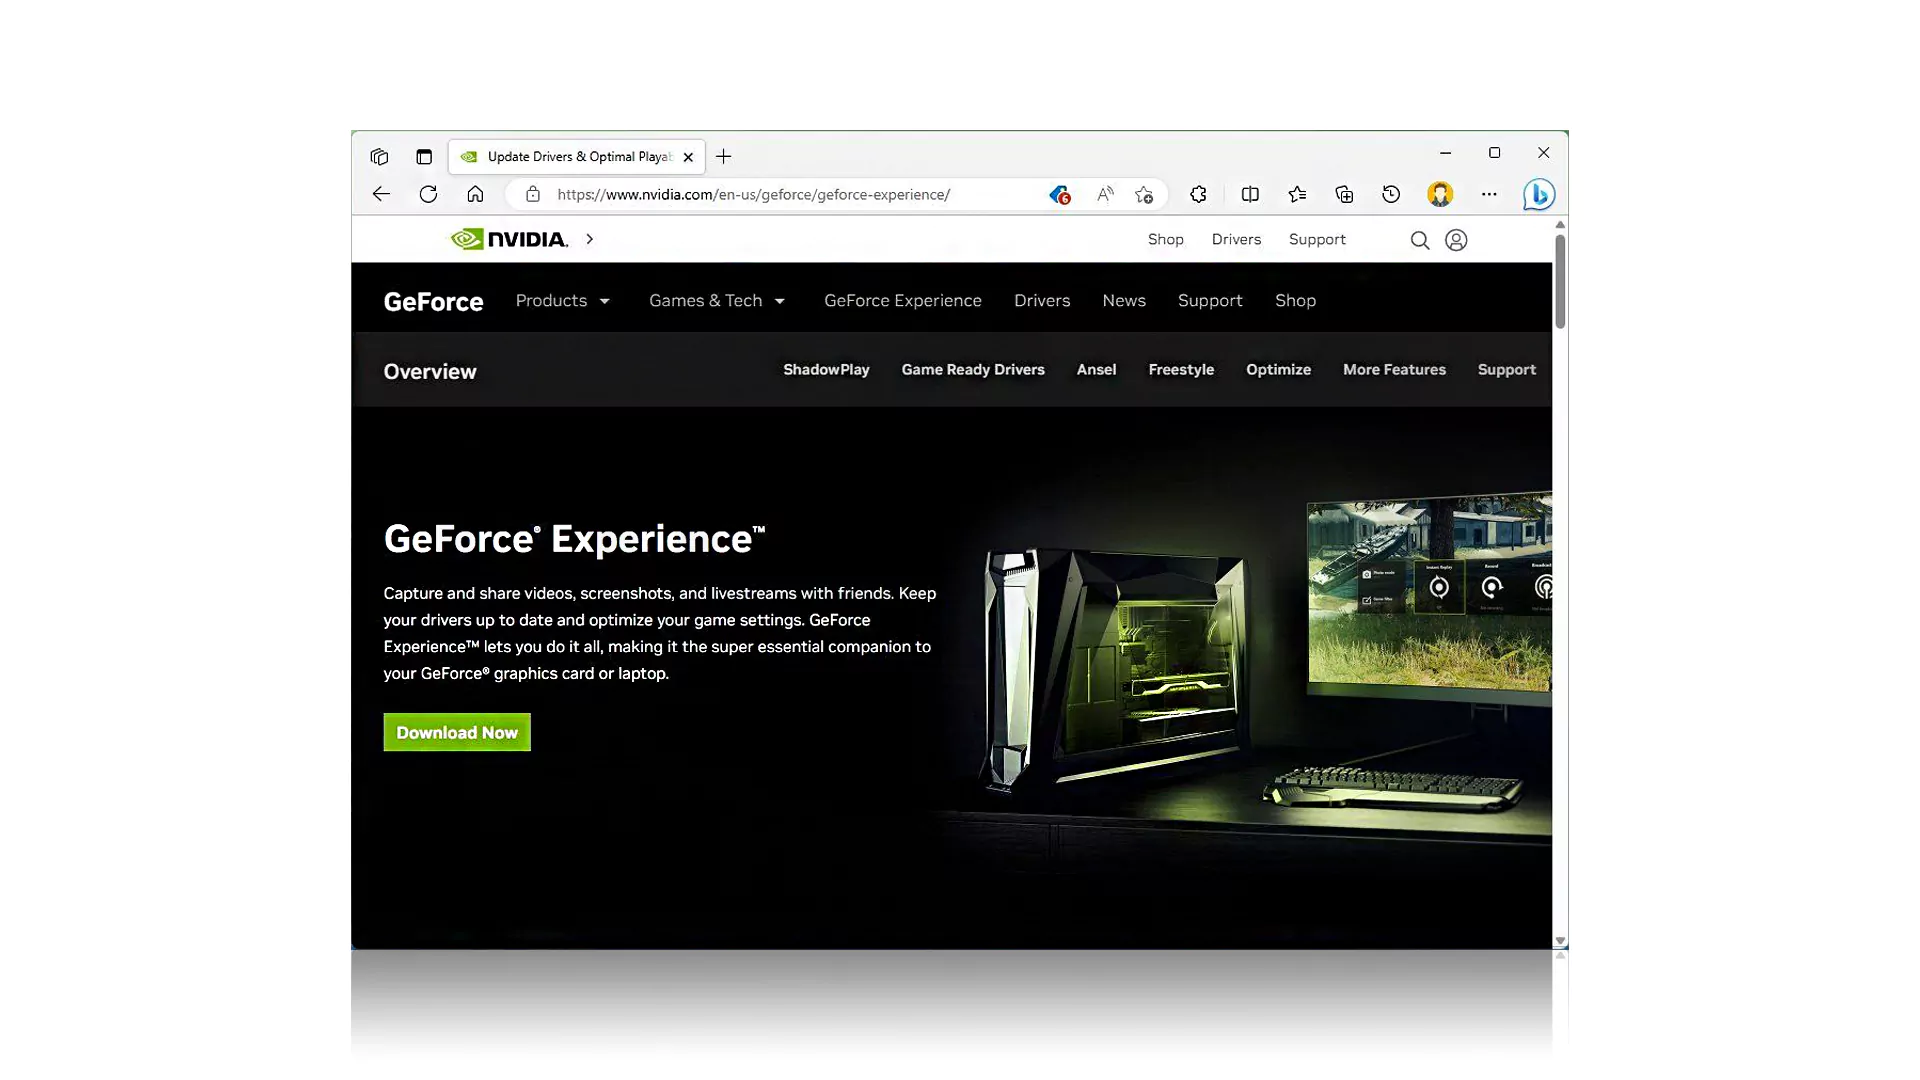The height and width of the screenshot is (1080, 1920).
Task: Click the scrollbar up arrow
Action: pos(1560,225)
